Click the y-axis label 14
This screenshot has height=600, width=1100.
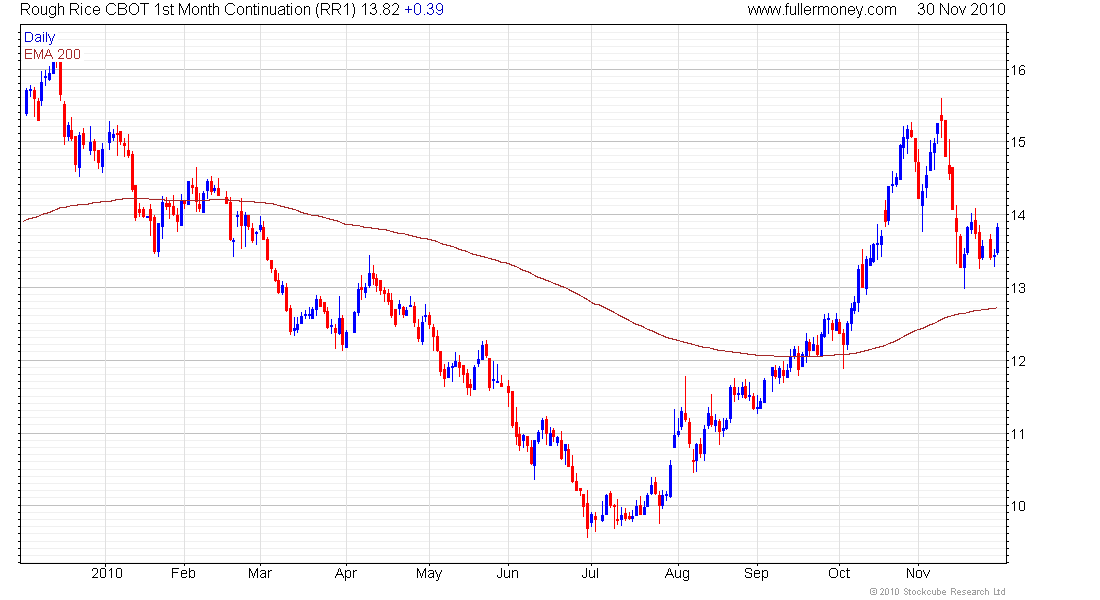pos(1017,215)
